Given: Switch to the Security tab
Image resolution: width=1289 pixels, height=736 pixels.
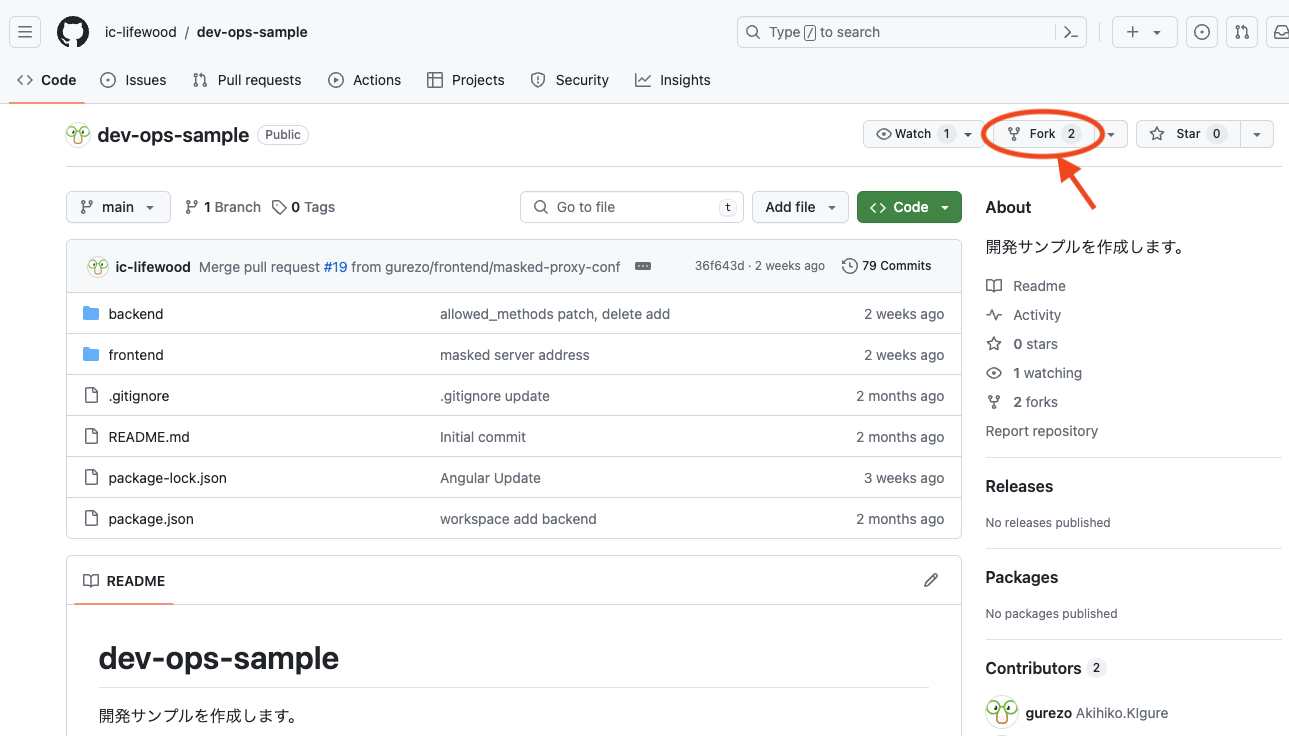Looking at the screenshot, I should coord(570,80).
